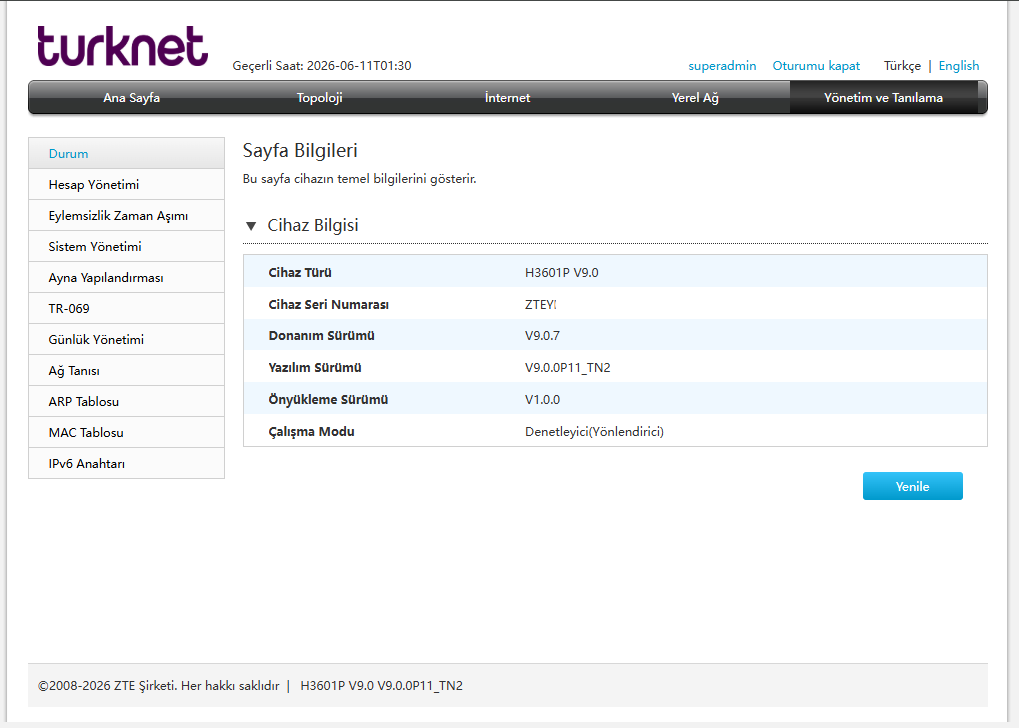
Task: Click the Sayfa Bilgileri page title
Action: 300,151
